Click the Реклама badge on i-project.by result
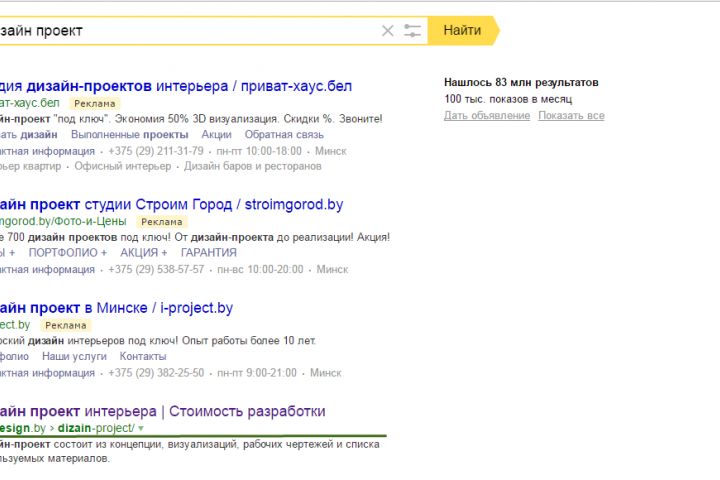This screenshot has width=720, height=480. point(66,325)
